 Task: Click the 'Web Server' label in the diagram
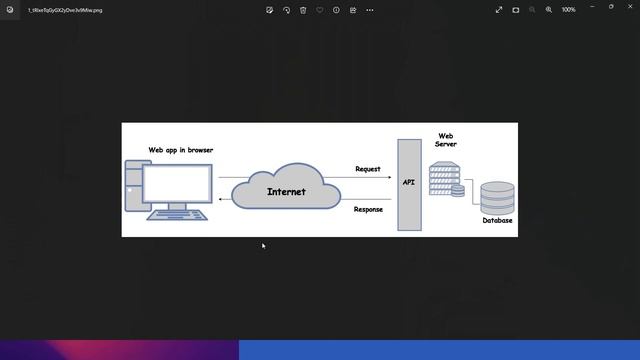click(446, 140)
